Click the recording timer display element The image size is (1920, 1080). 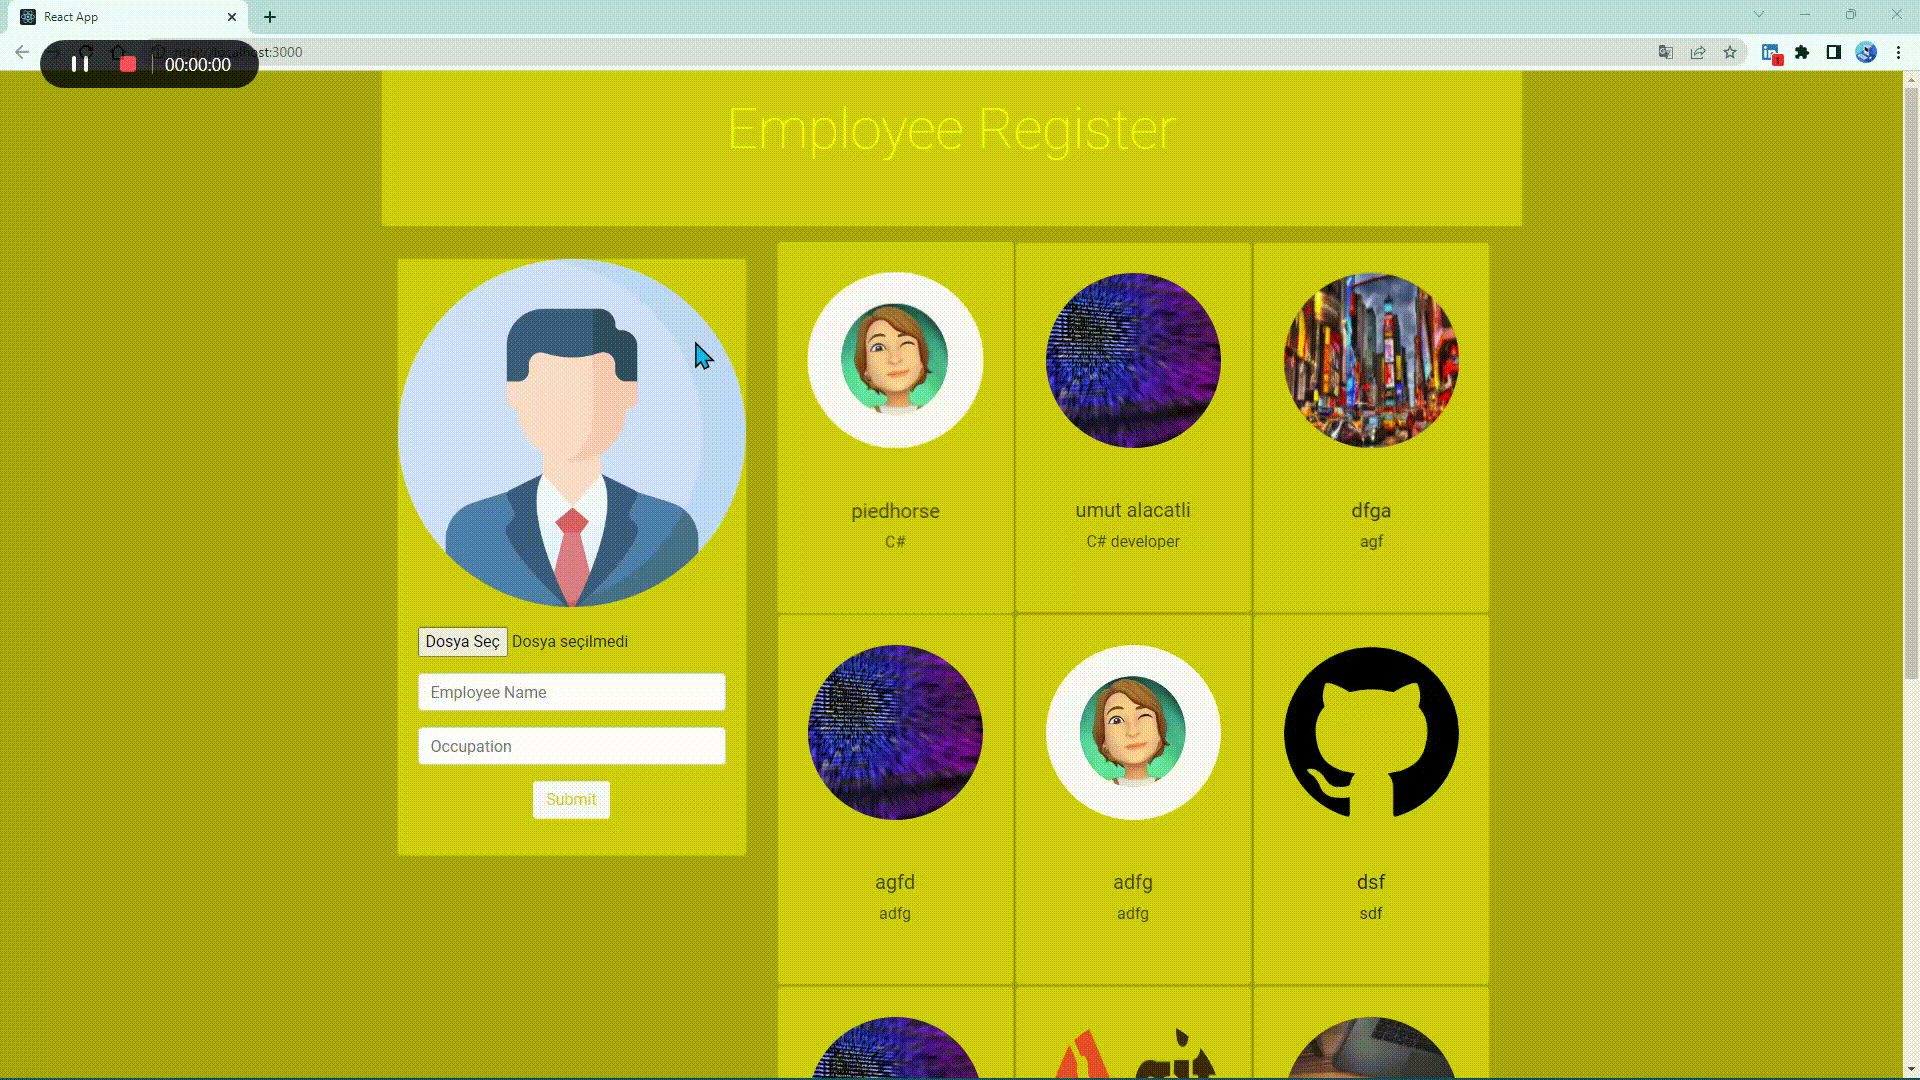point(198,65)
